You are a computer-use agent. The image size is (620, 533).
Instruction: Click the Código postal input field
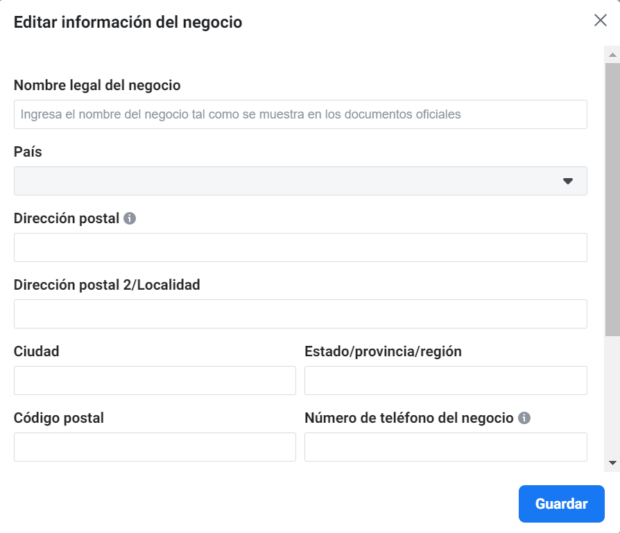155,447
